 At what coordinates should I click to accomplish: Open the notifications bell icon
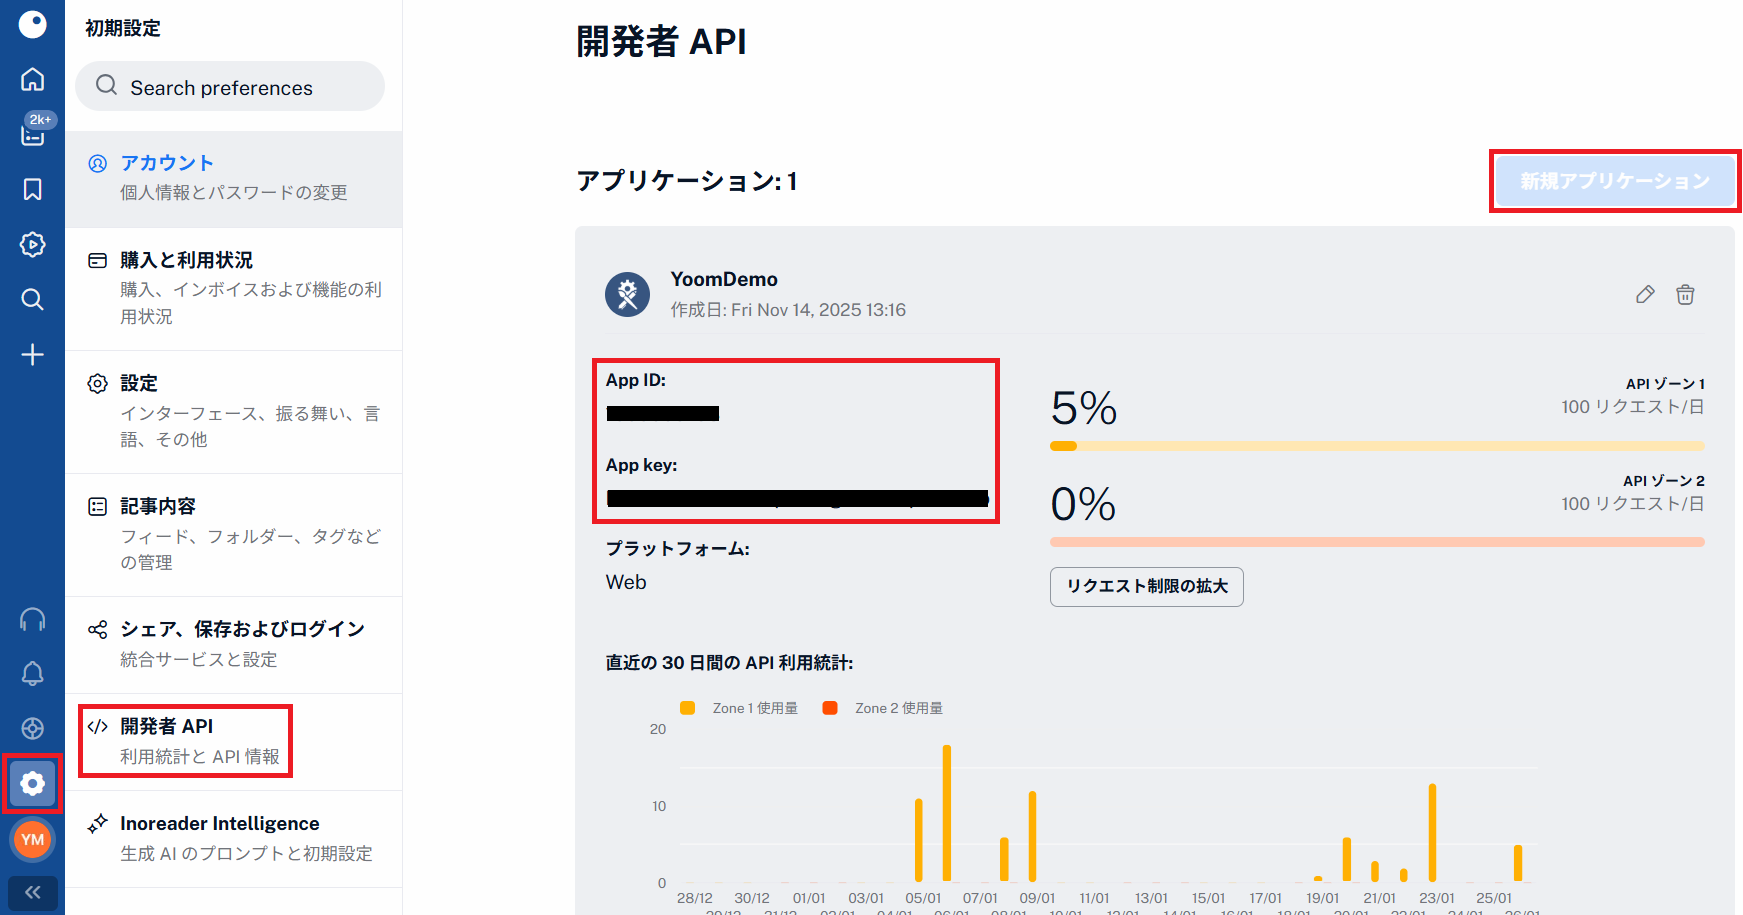click(x=32, y=674)
